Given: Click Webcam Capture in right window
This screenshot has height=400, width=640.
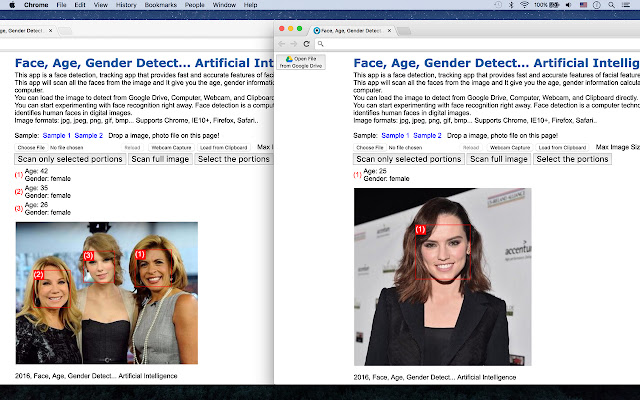Looking at the screenshot, I should pos(510,147).
